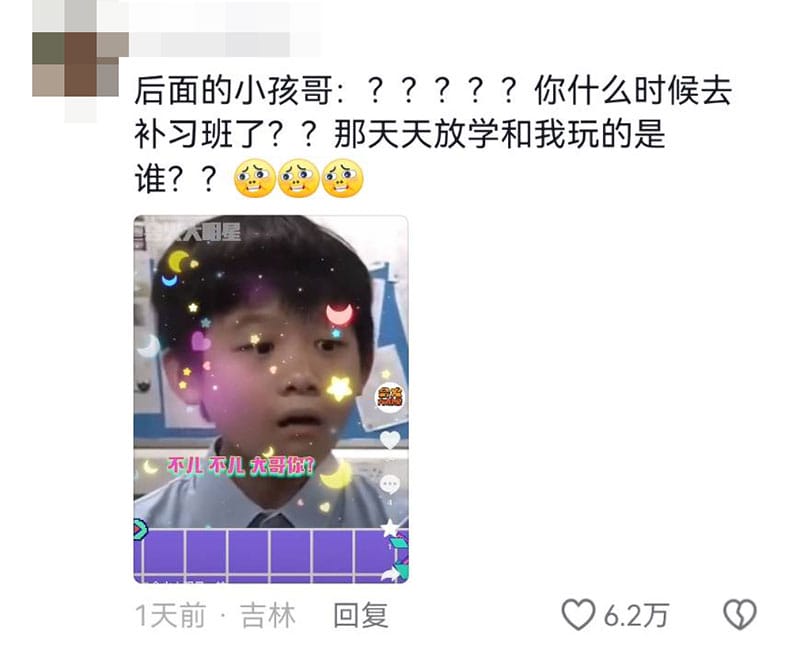
Task: Tap the 不儿不儿大哥你 caption text
Action: click(242, 466)
